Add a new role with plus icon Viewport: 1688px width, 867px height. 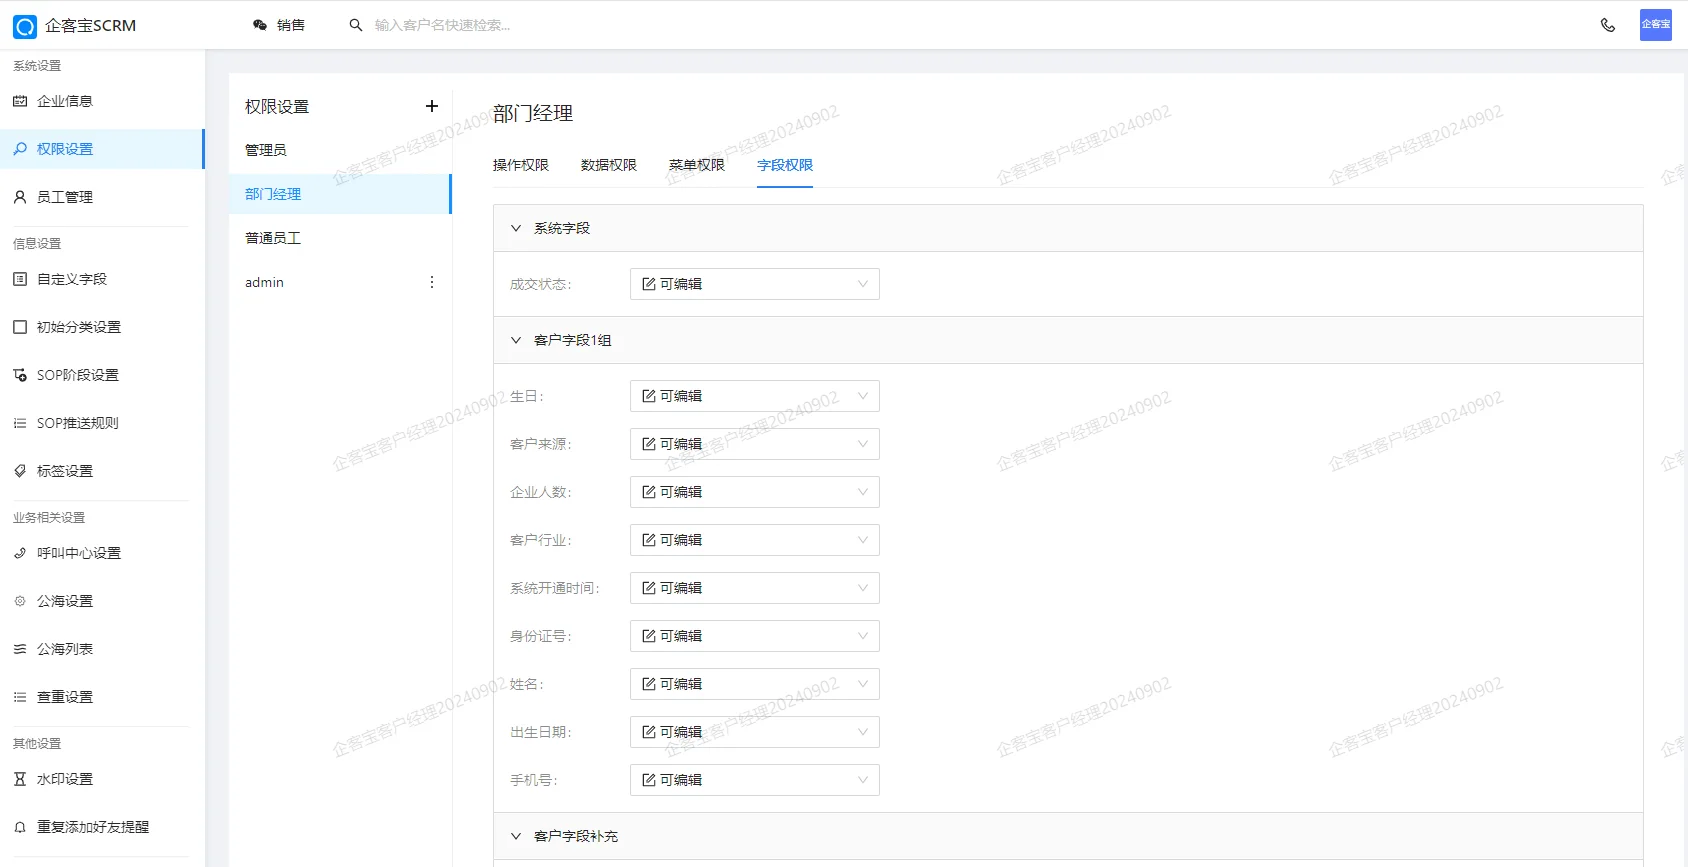432,106
